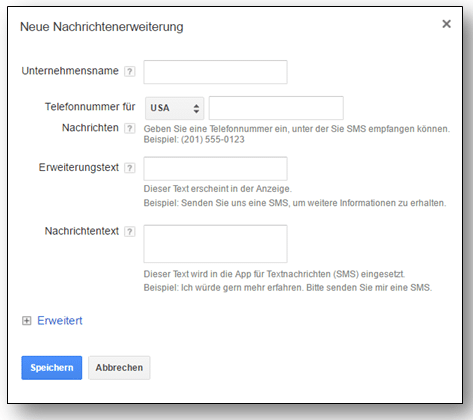The width and height of the screenshot is (473, 420).
Task: Click the help icon beside Unternehmensname
Action: click(130, 71)
